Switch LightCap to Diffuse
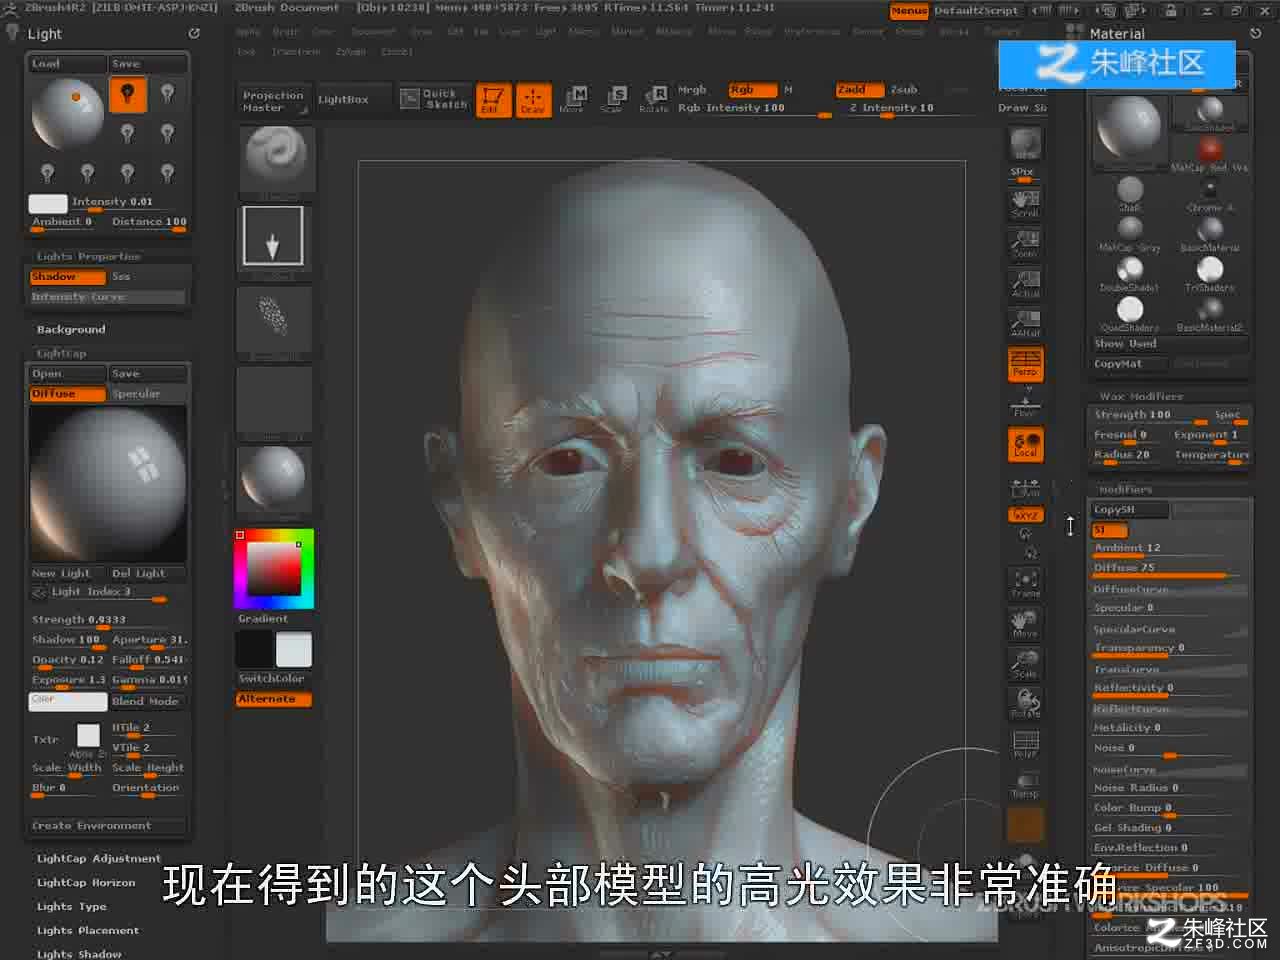1280x960 pixels. 67,394
